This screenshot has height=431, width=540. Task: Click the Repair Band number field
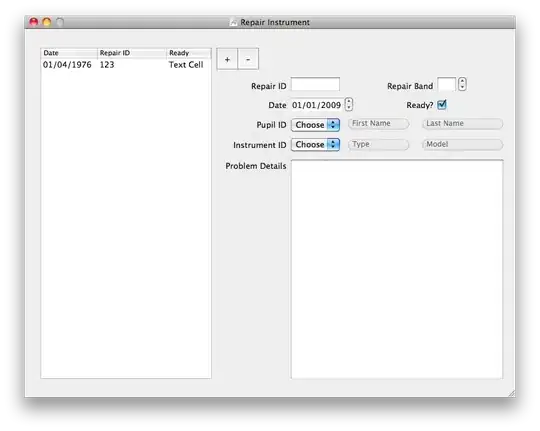pos(447,85)
